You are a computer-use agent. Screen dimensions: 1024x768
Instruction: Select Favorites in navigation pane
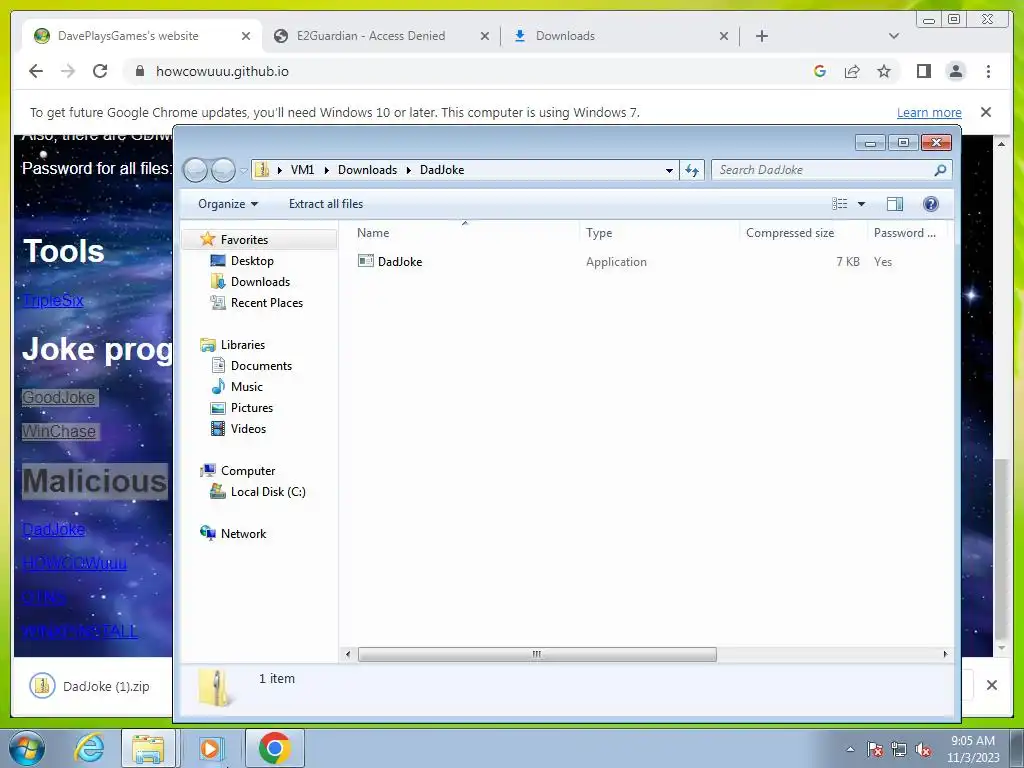244,240
